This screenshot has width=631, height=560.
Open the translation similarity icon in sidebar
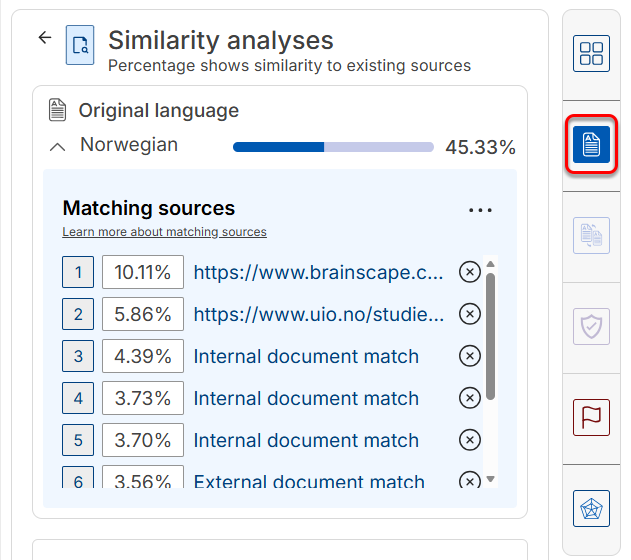pyautogui.click(x=591, y=235)
